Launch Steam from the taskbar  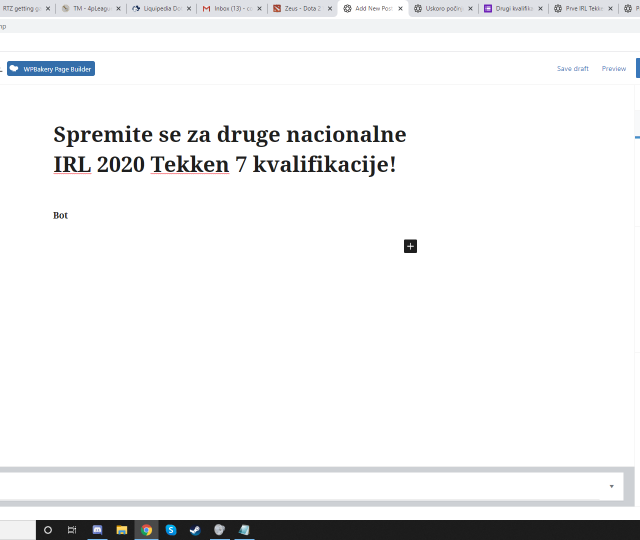195,530
